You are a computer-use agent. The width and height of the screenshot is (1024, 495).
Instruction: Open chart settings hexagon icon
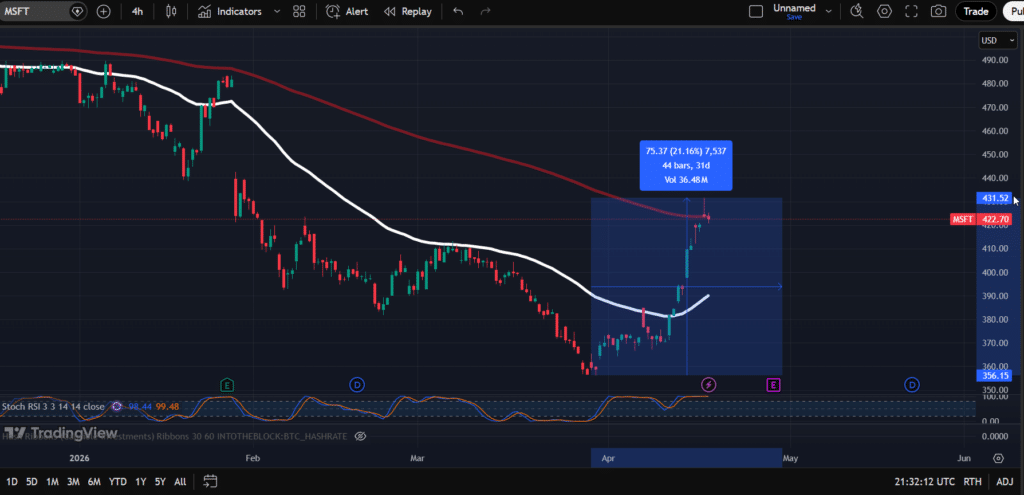click(x=884, y=12)
